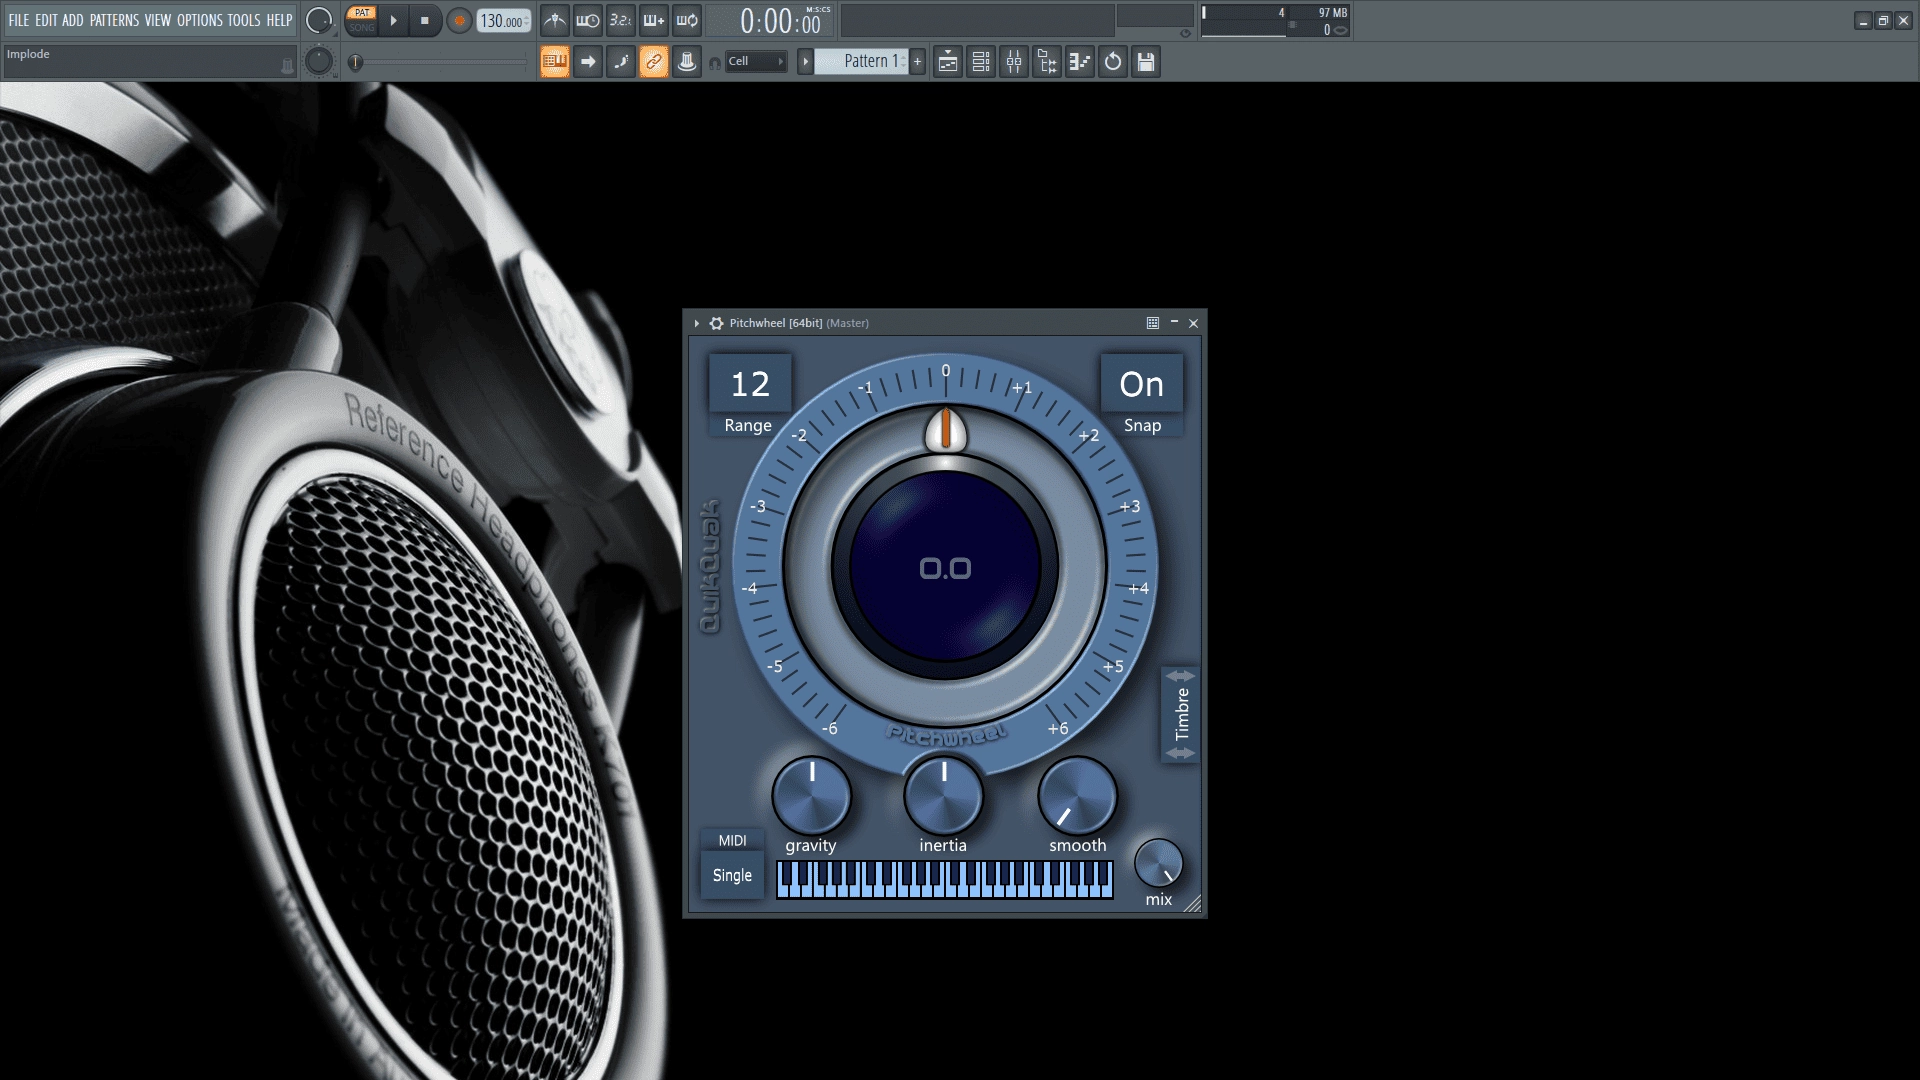The width and height of the screenshot is (1920, 1080).
Task: Click the circular arrow toolbar icon
Action: pyautogui.click(x=1113, y=62)
